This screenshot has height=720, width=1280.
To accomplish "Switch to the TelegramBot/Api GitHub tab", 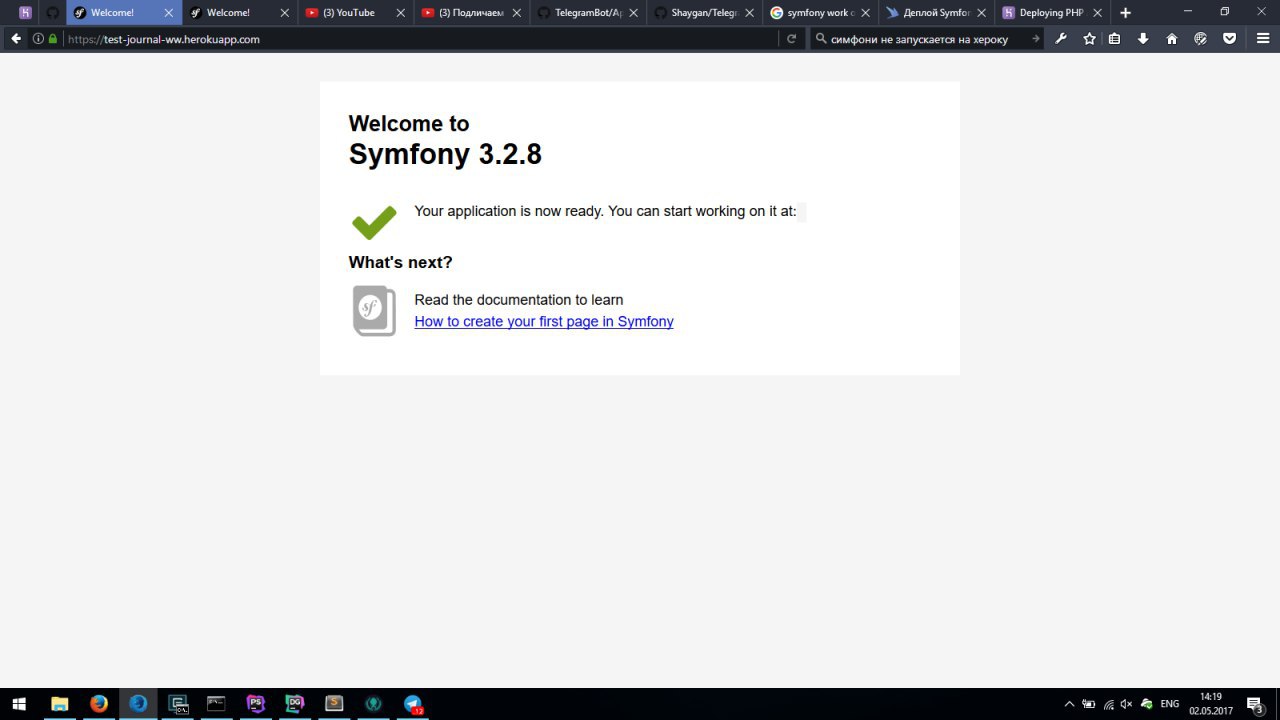I will click(x=588, y=13).
